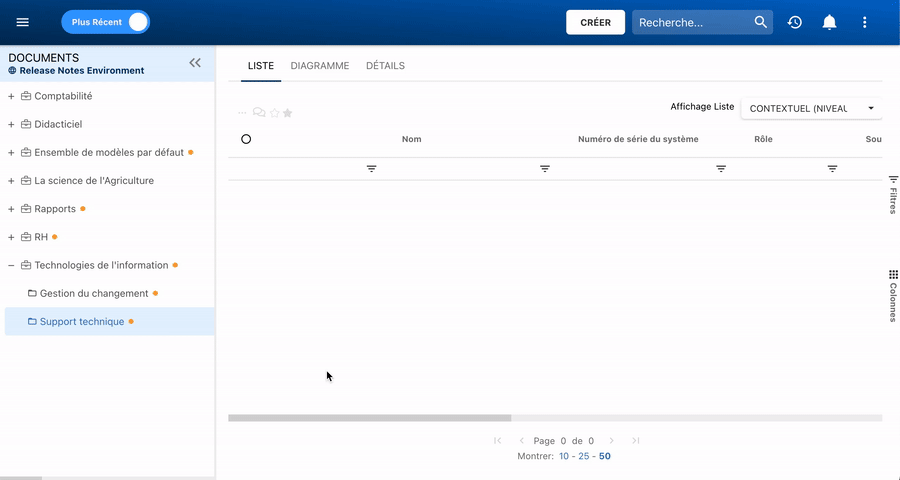Open the Colonnes side panel
The image size is (900, 480).
tap(893, 296)
